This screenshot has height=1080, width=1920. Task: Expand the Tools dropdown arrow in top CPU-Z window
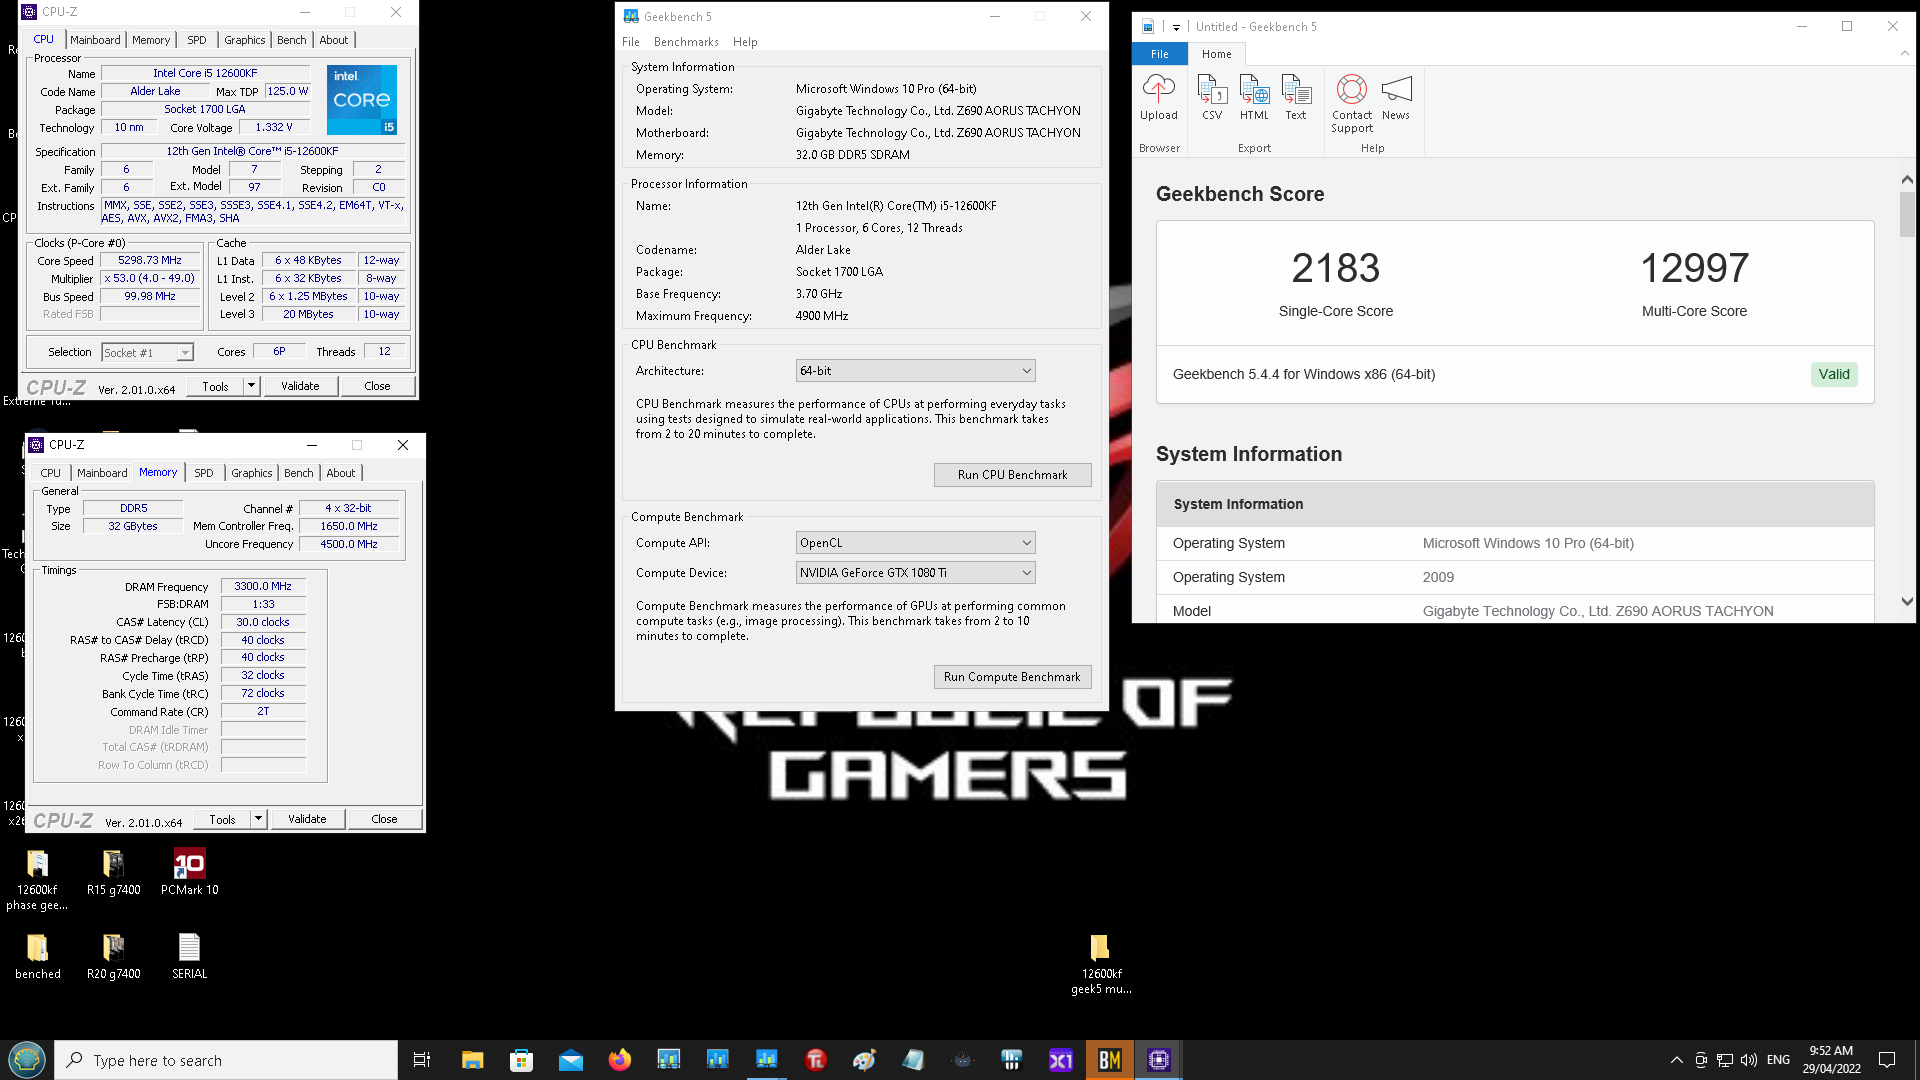[252, 386]
